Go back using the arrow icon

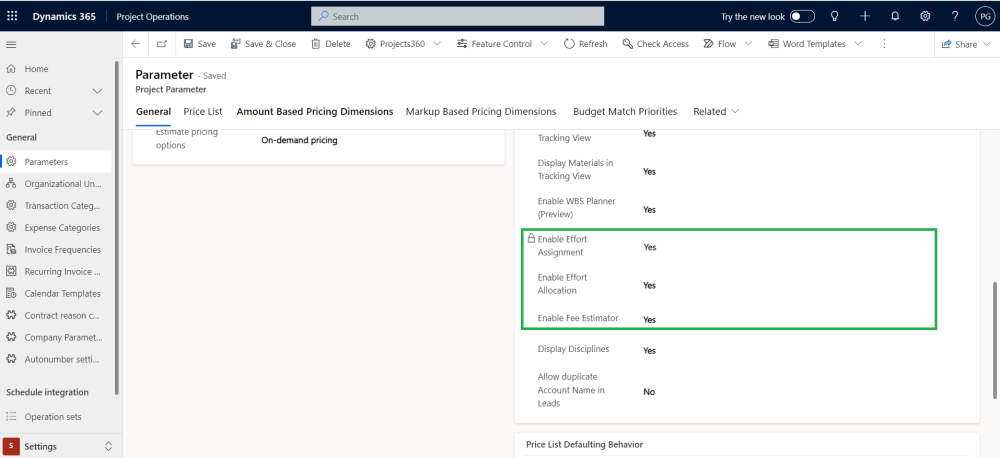[x=136, y=44]
